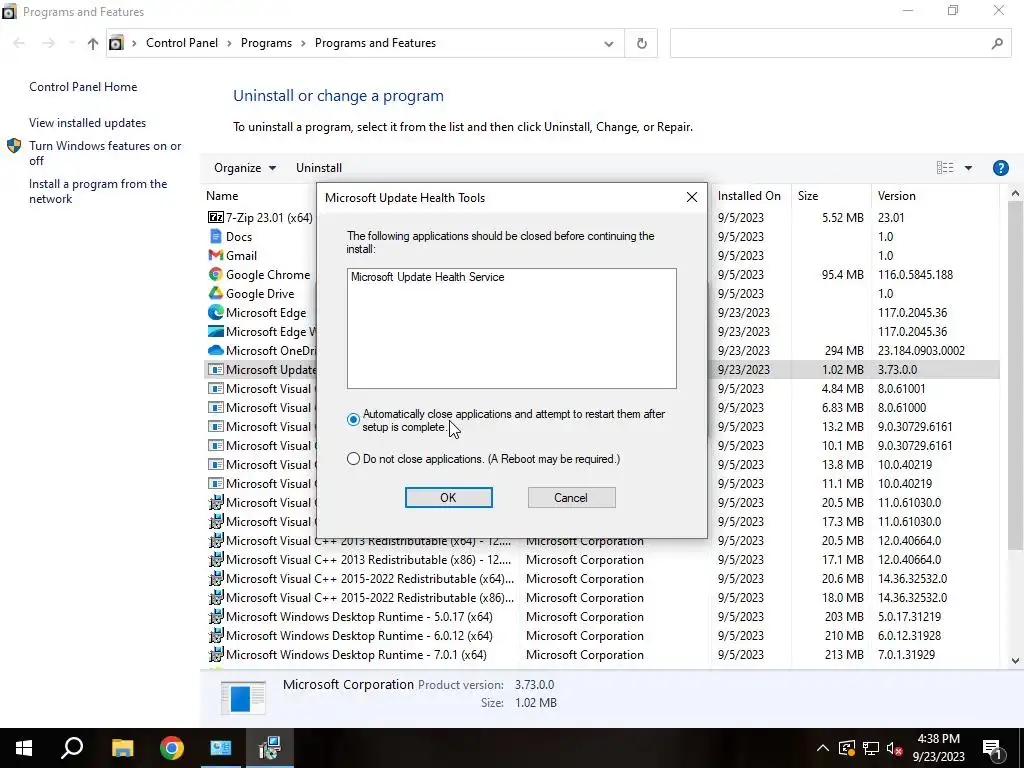Click the installer taskbar icon

(x=270, y=748)
